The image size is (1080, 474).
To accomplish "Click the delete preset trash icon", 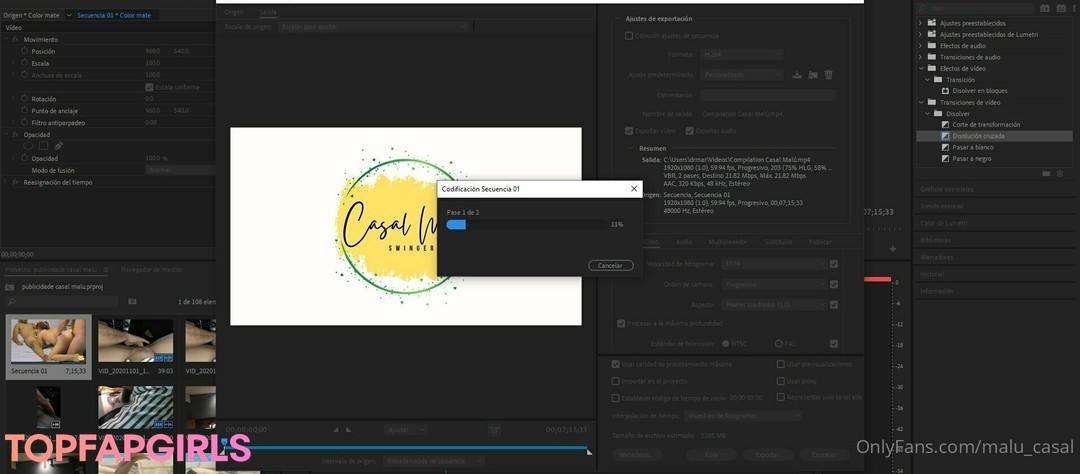I will tap(828, 74).
